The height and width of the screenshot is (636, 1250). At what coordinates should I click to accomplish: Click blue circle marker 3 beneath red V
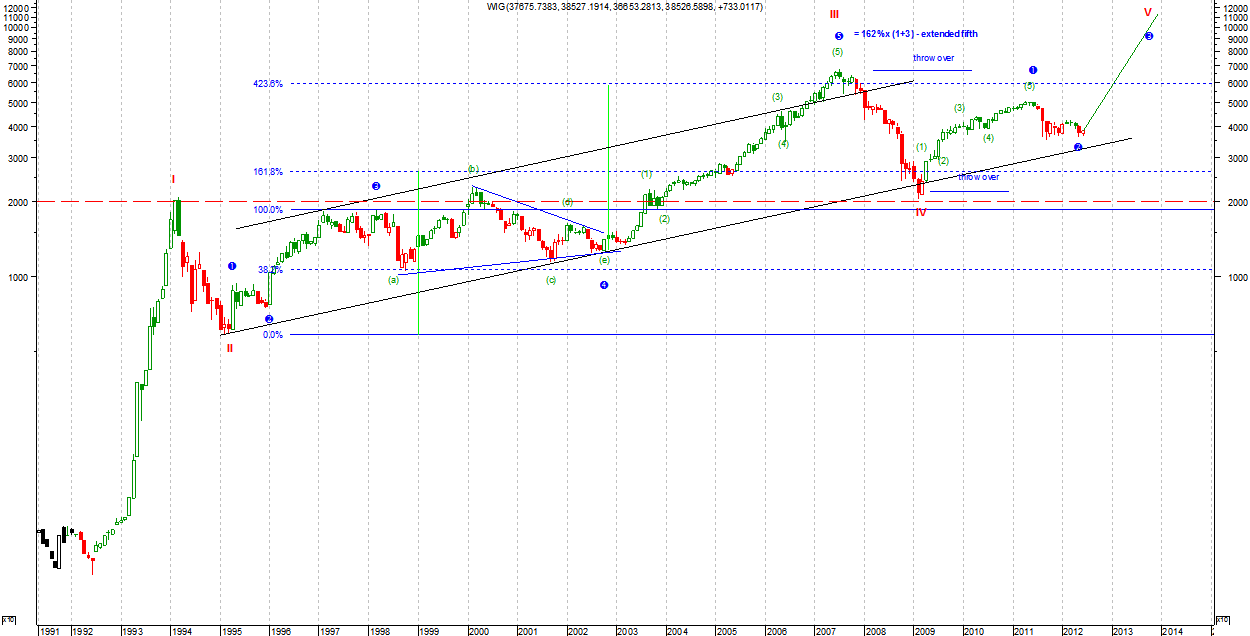click(1148, 36)
